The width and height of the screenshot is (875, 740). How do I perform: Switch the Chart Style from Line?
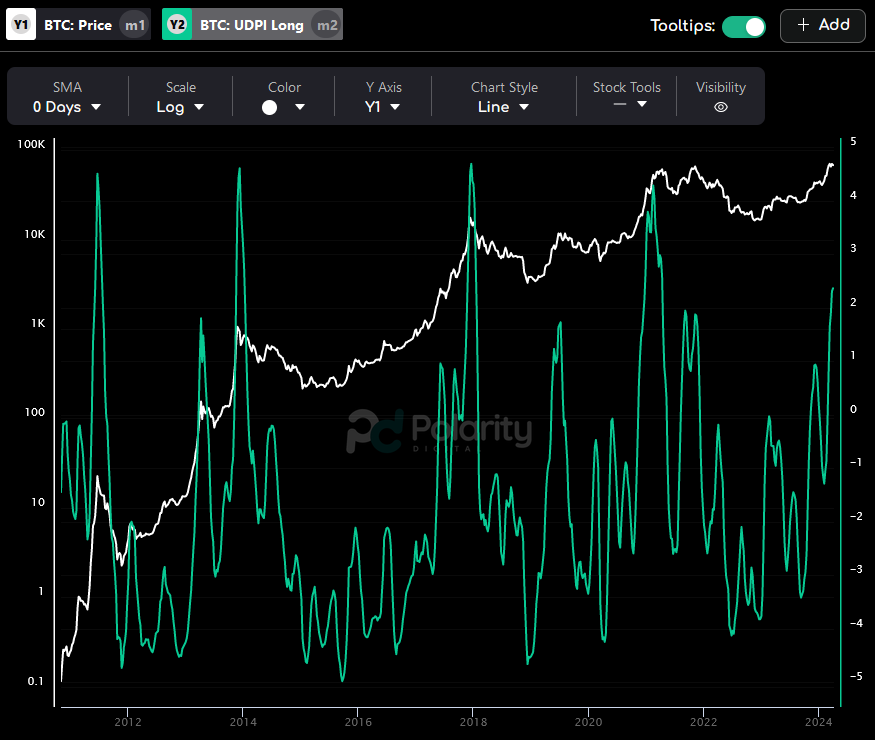(x=503, y=105)
